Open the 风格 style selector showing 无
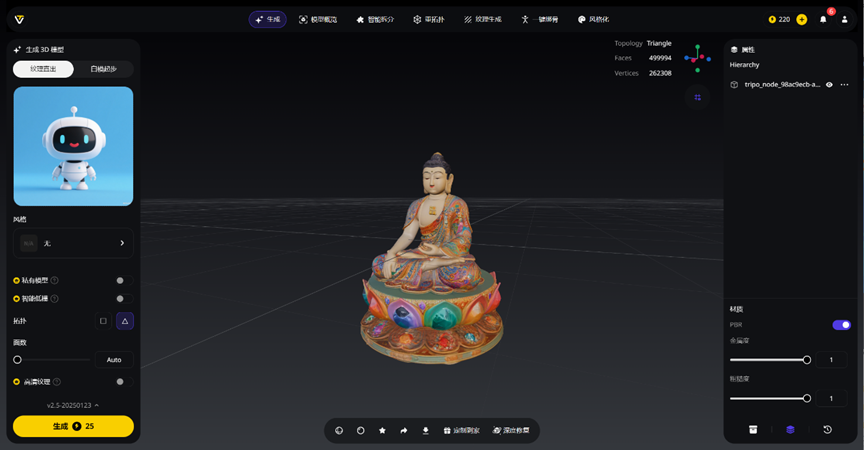 [x=73, y=243]
